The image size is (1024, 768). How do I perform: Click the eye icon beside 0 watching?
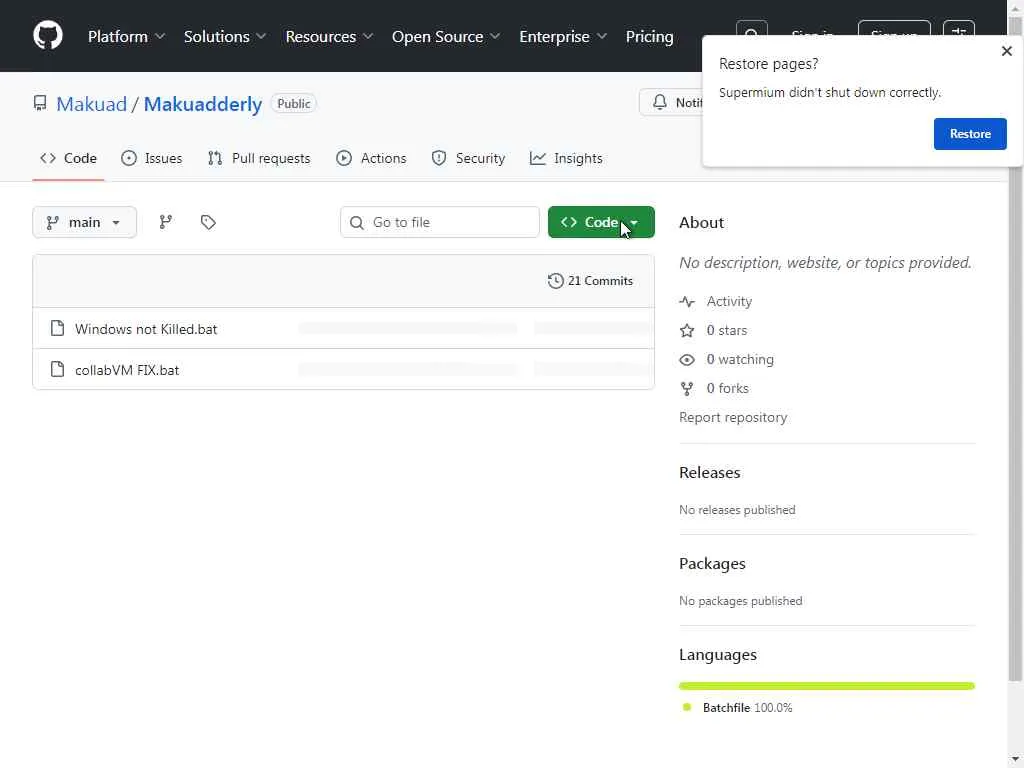tap(687, 360)
